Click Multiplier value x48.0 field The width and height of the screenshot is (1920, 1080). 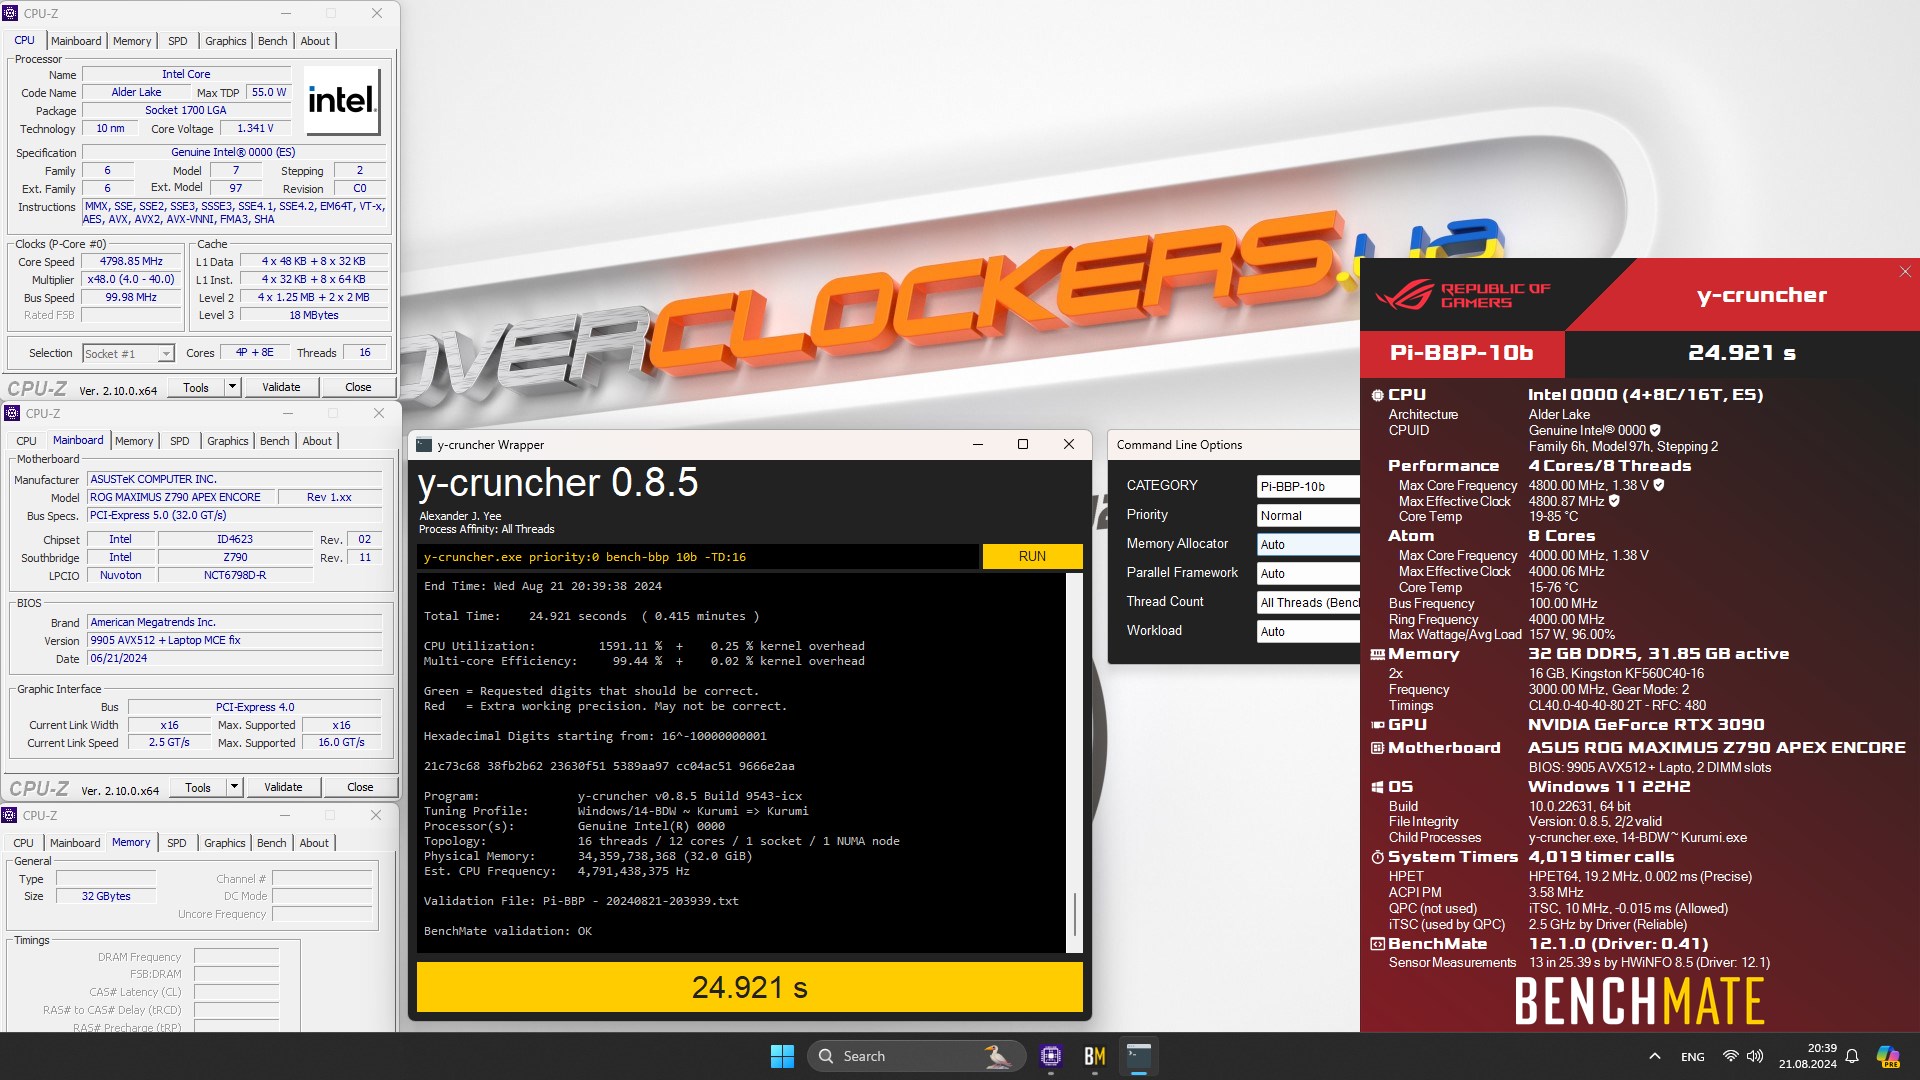pos(131,279)
